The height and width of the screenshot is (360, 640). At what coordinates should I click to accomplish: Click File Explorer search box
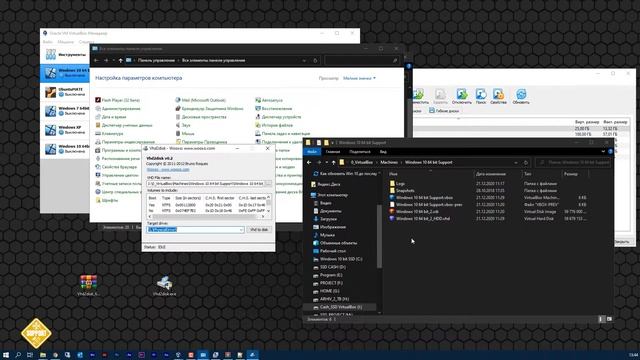point(573,162)
